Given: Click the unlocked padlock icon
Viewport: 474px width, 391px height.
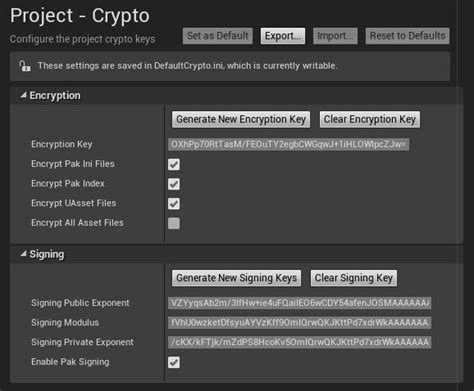Looking at the screenshot, I should click(x=25, y=66).
